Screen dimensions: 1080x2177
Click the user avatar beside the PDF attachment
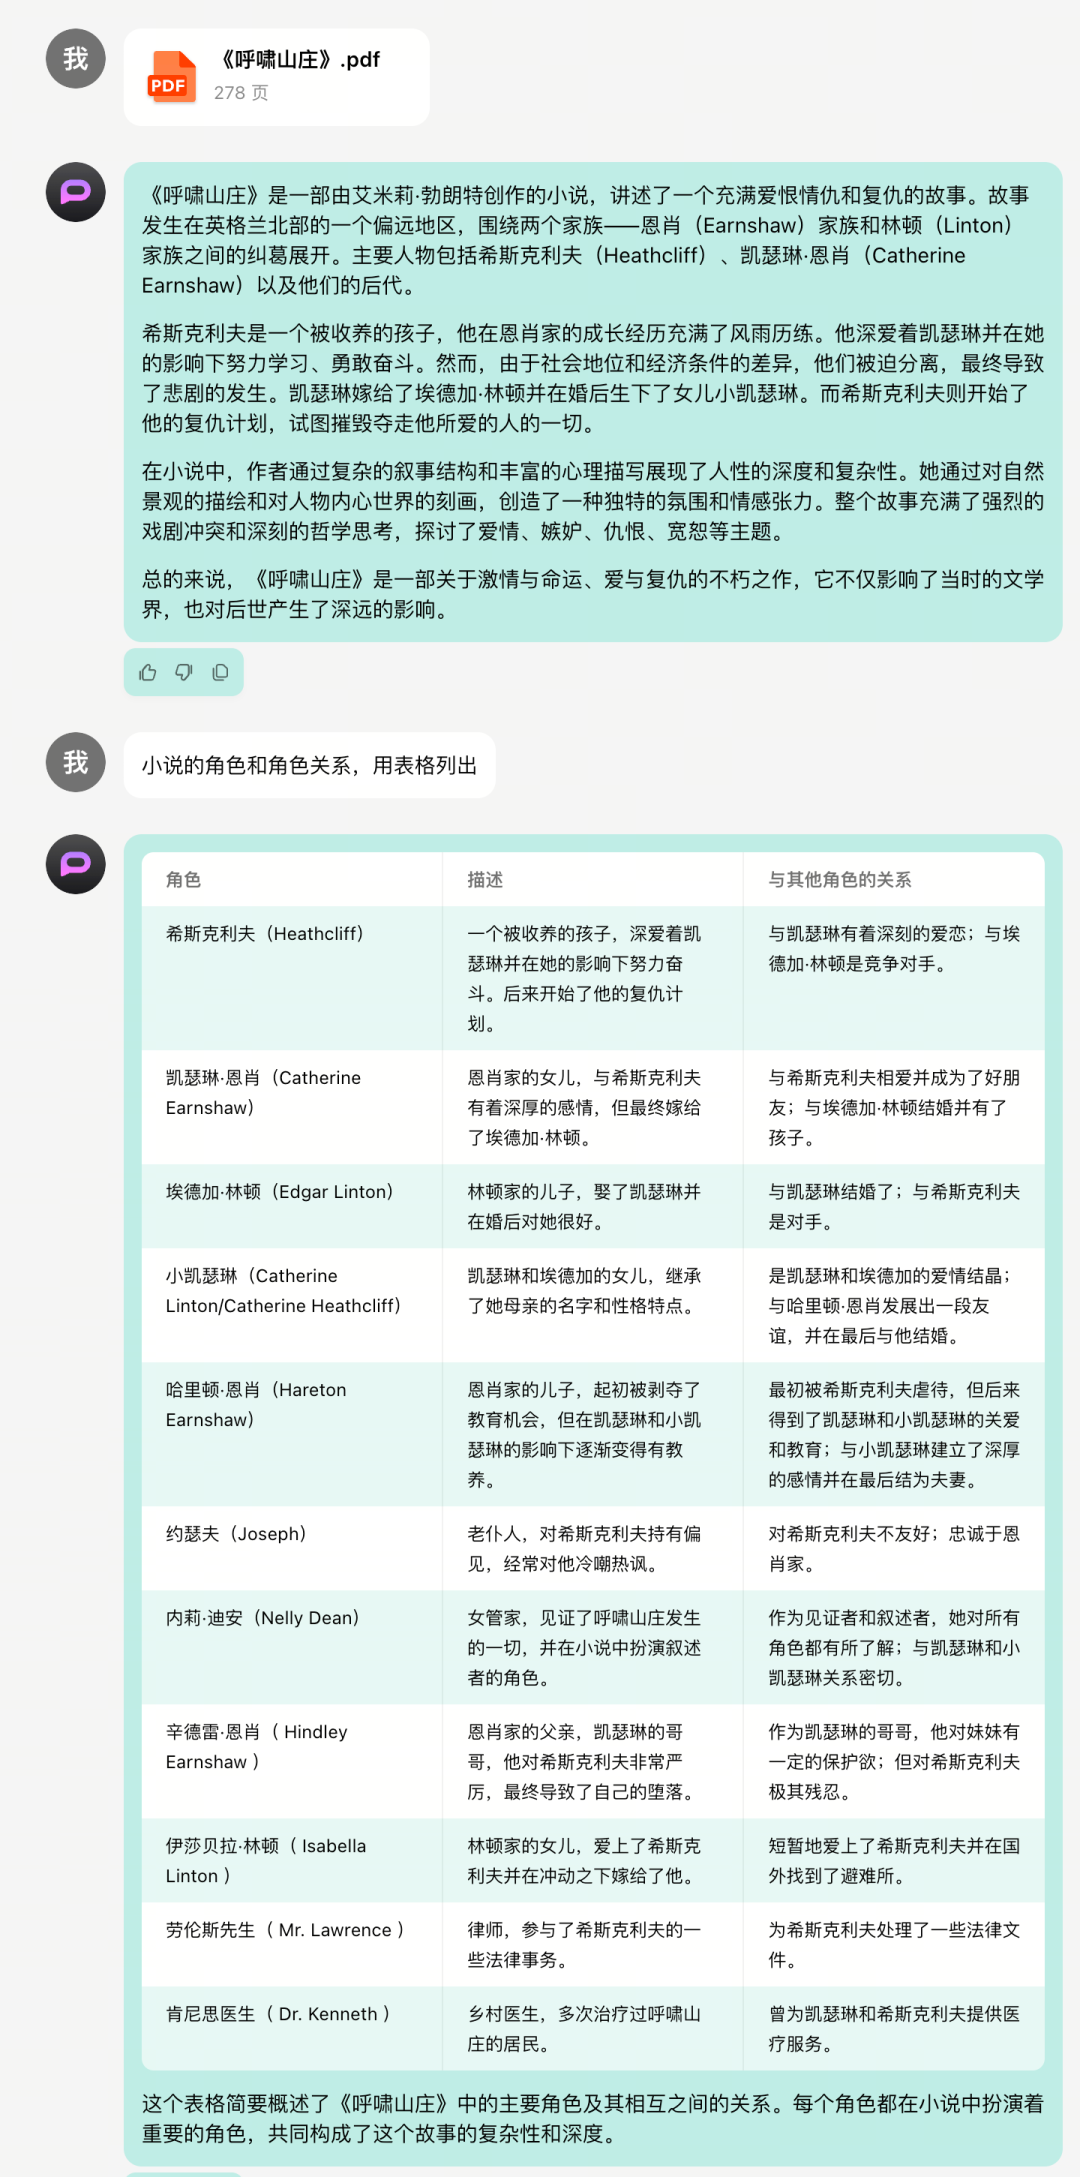pos(76,59)
